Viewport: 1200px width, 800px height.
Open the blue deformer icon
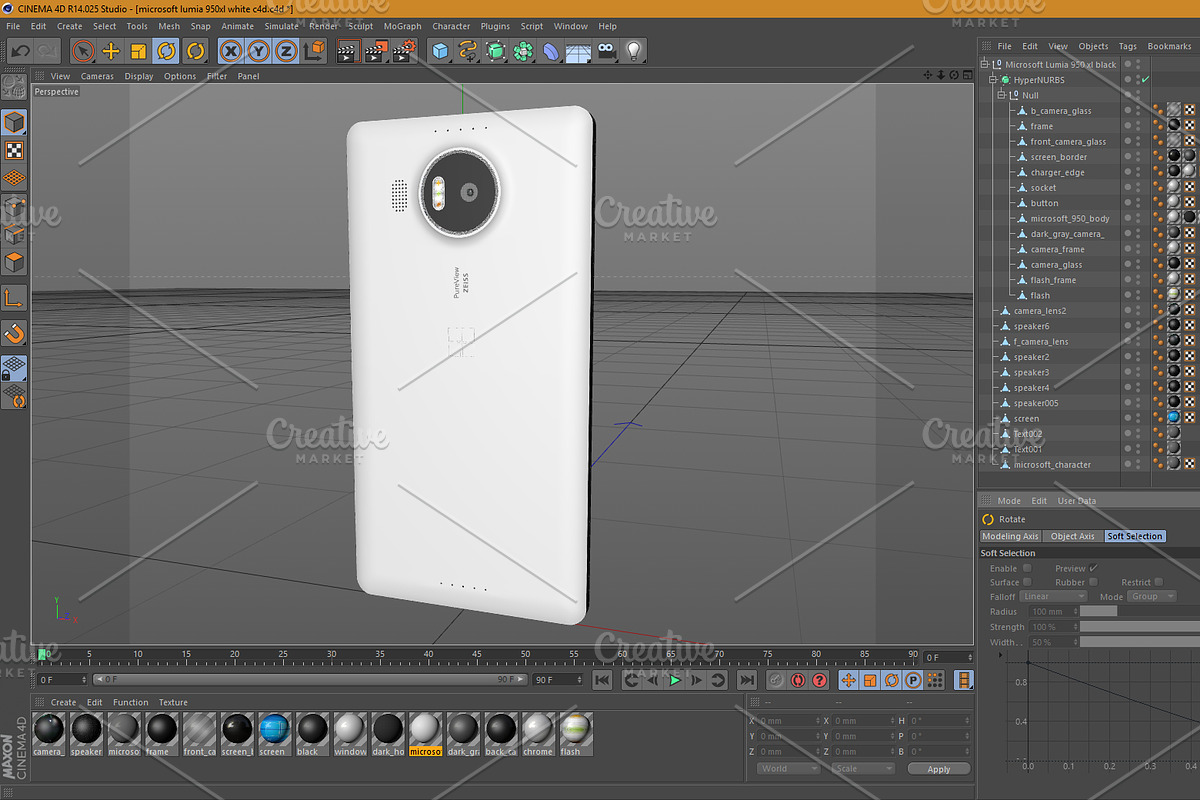[x=552, y=51]
